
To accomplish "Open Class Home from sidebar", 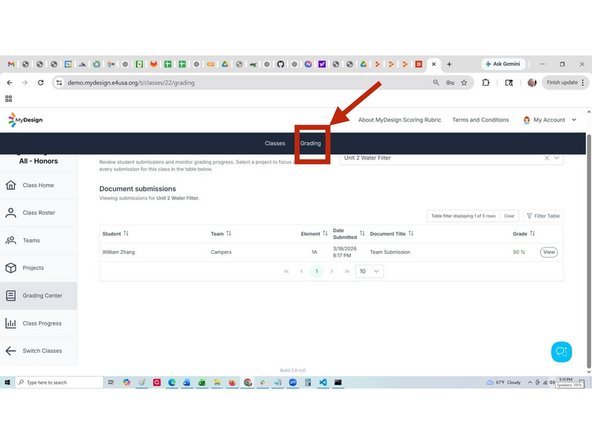I will pos(38,185).
